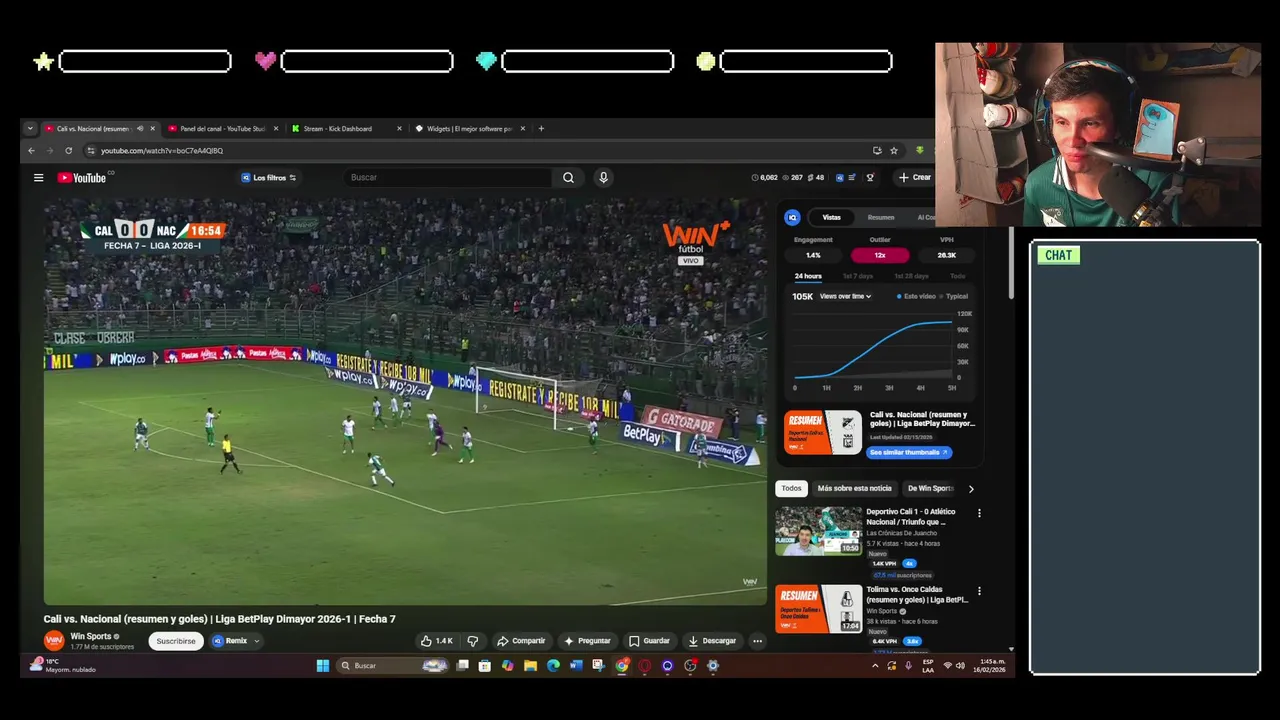Open File Explorer from the taskbar
The image size is (1280, 720).
point(530,665)
